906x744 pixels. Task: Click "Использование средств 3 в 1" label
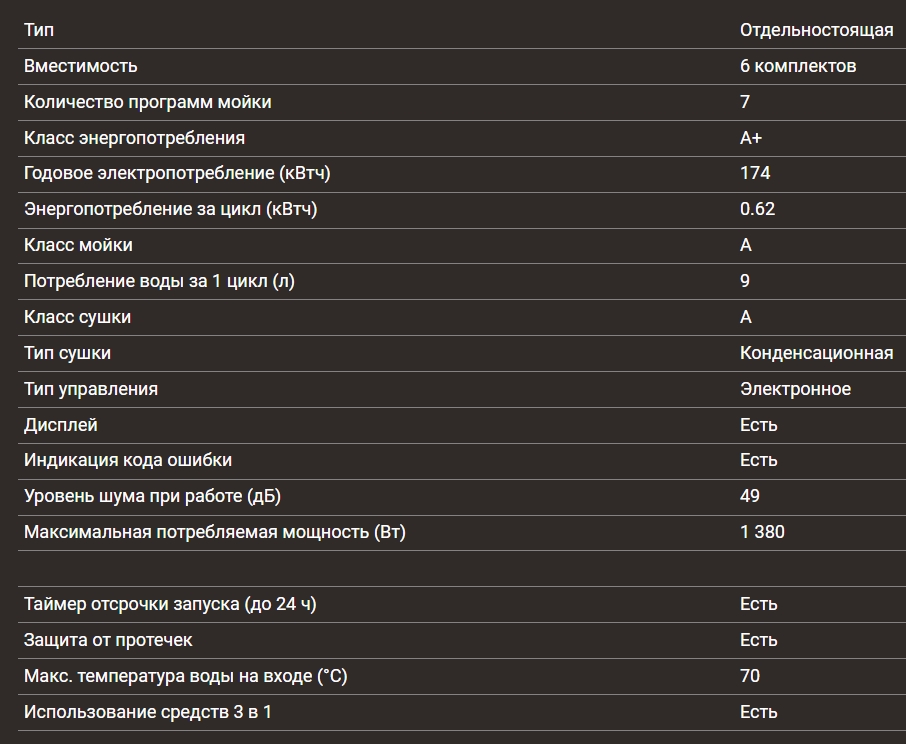pyautogui.click(x=148, y=712)
